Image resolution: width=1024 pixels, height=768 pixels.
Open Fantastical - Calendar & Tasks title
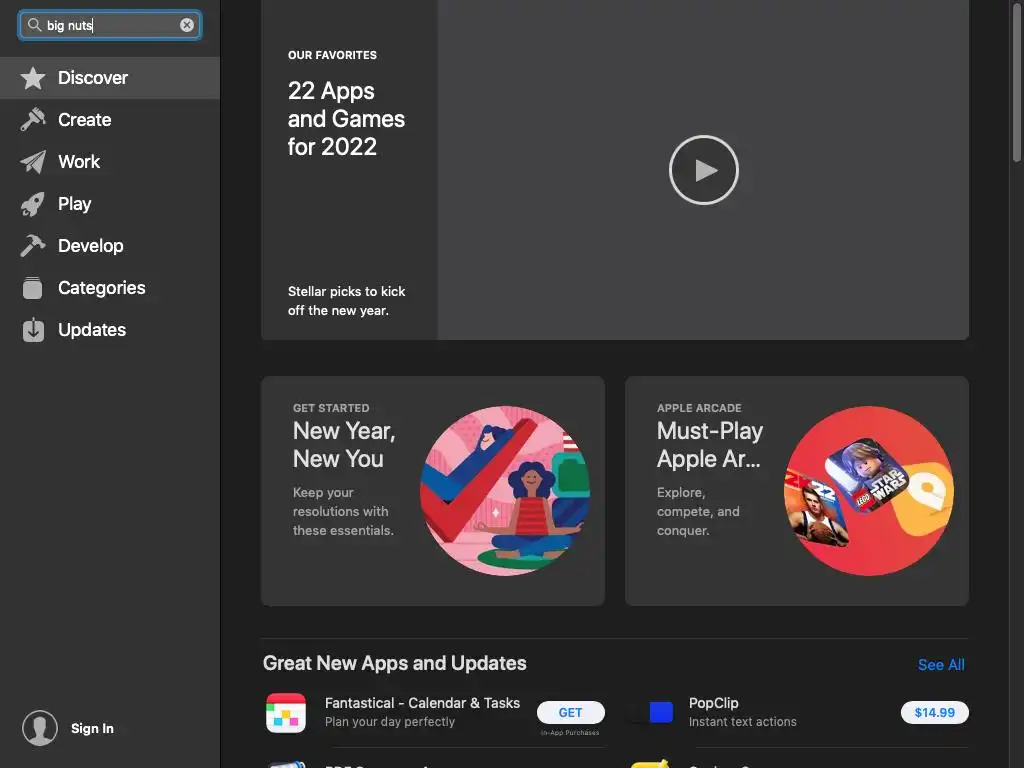[x=423, y=703]
